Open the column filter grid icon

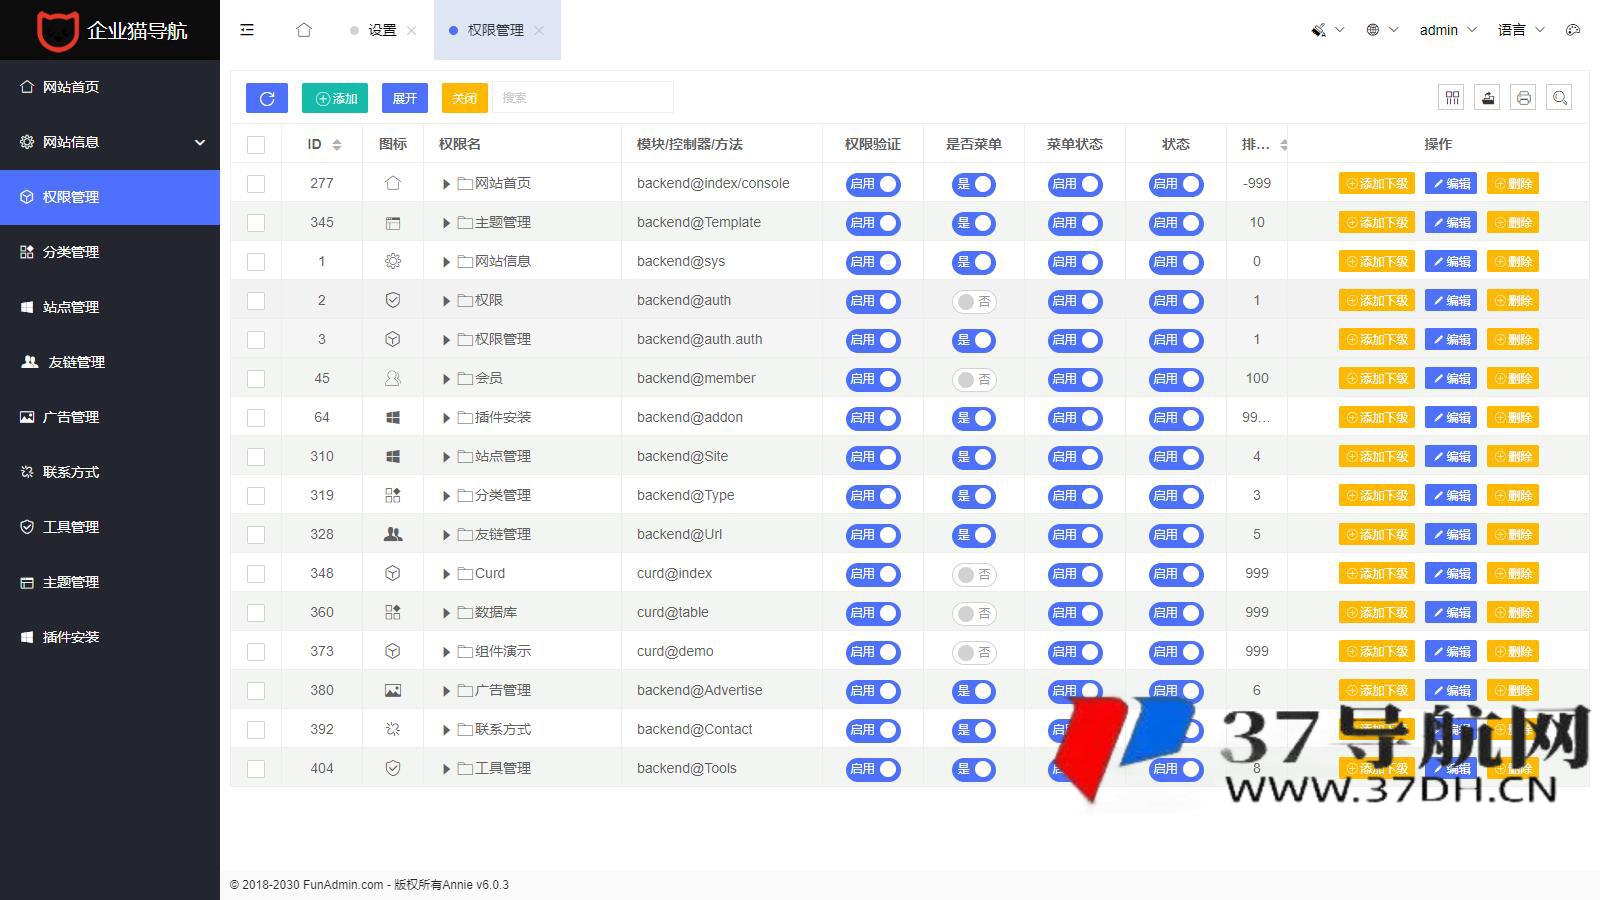[x=1452, y=98]
